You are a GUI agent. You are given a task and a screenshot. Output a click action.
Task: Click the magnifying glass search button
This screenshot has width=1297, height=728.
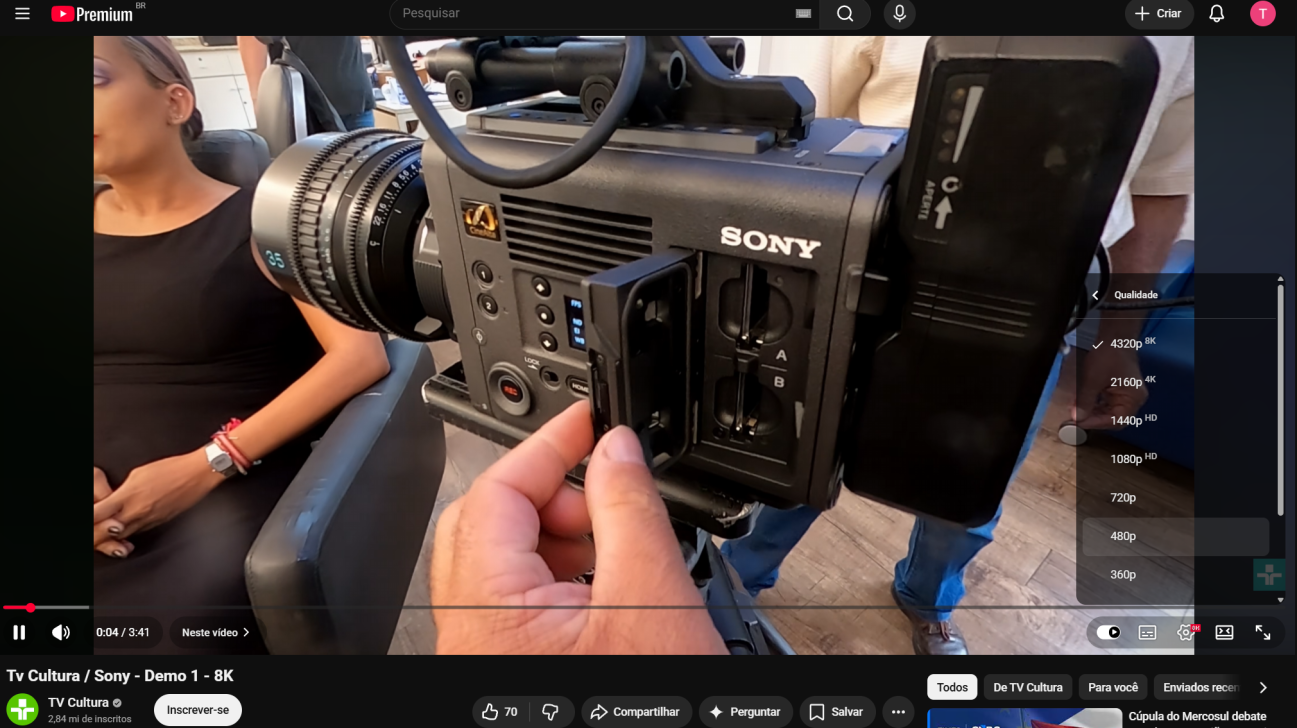coord(845,14)
